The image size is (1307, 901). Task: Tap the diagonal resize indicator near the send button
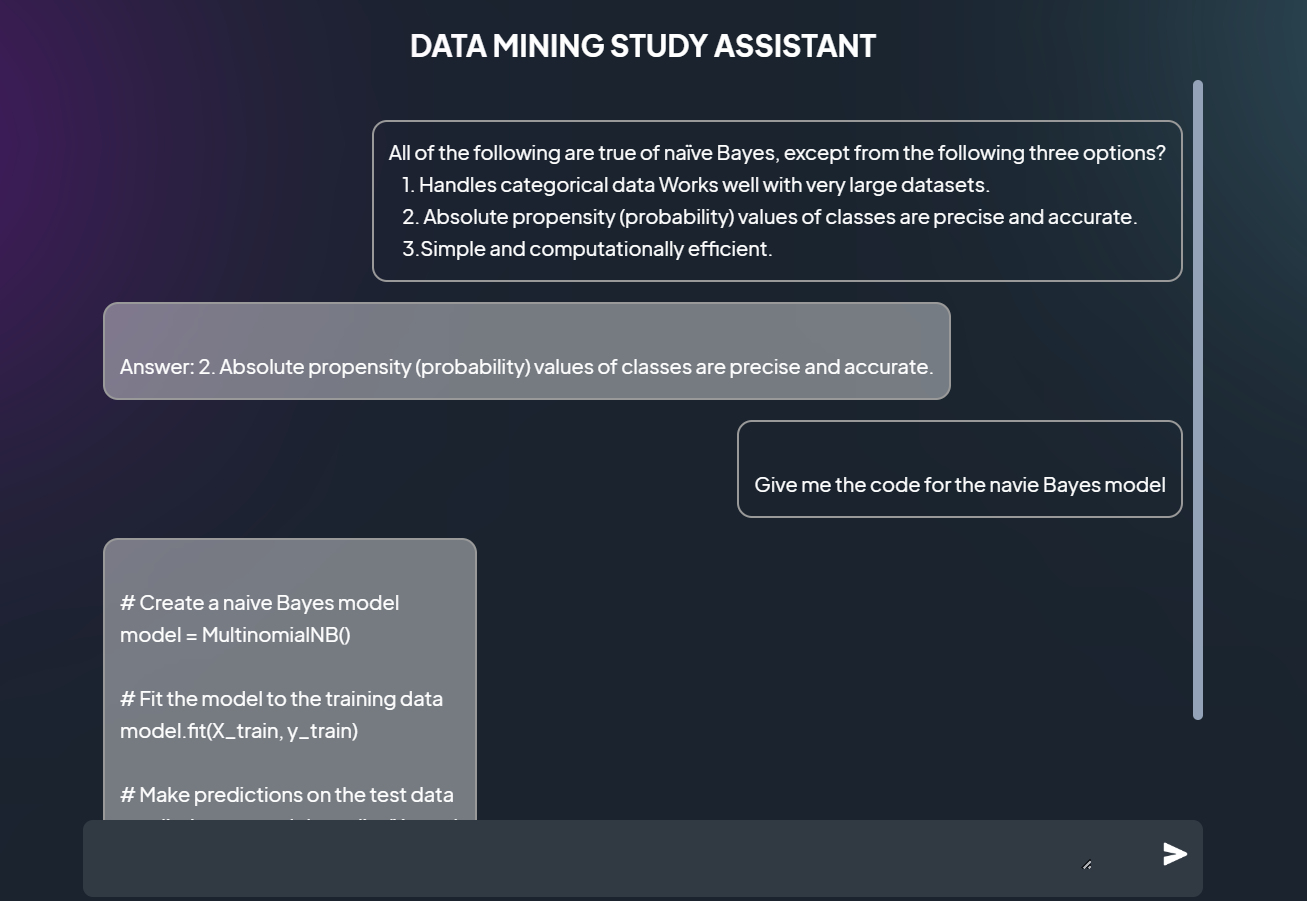pyautogui.click(x=1087, y=864)
